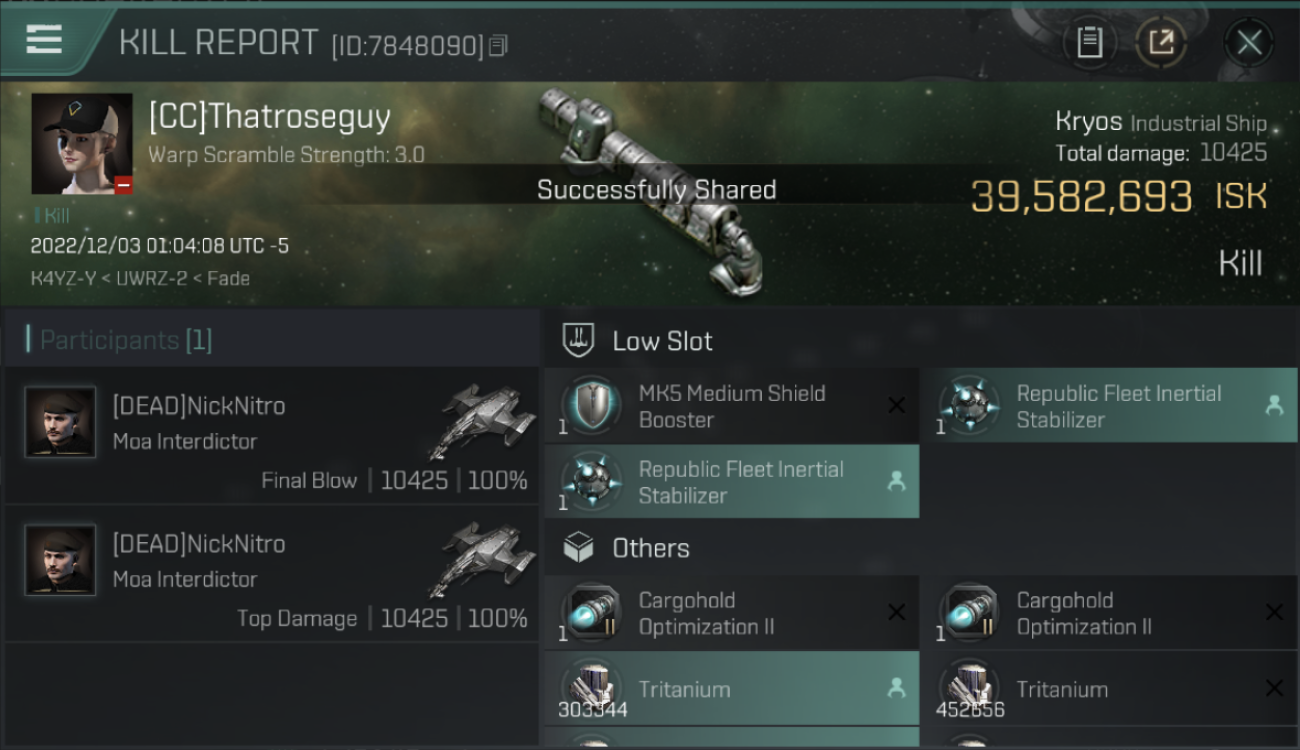Copy the kill report ID
This screenshot has width=1300, height=750.
click(x=498, y=46)
